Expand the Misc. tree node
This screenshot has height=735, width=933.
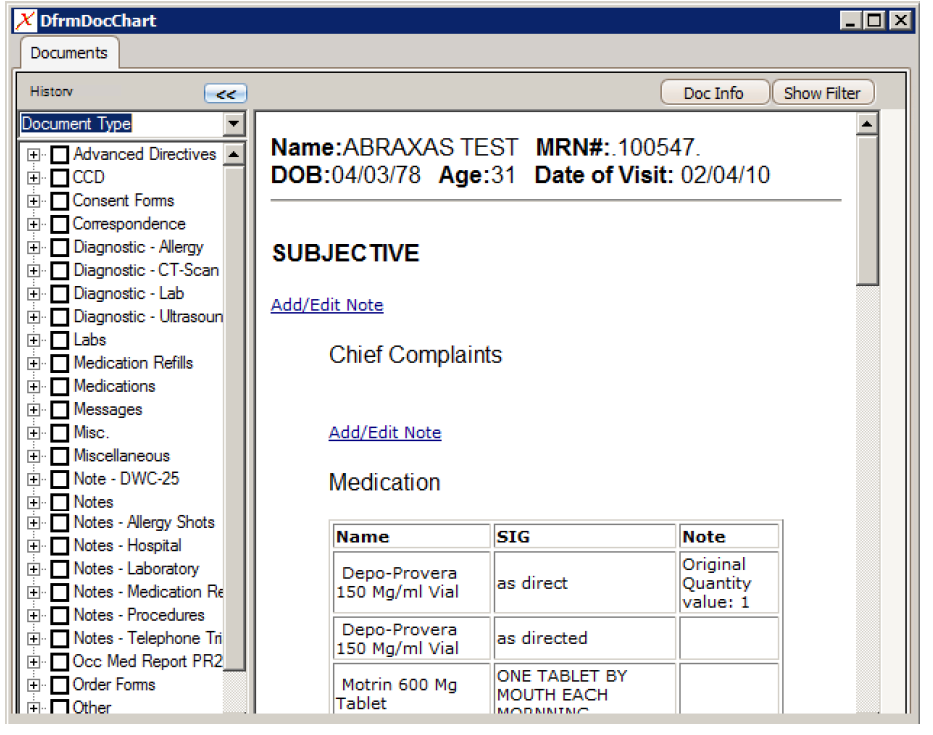34,433
